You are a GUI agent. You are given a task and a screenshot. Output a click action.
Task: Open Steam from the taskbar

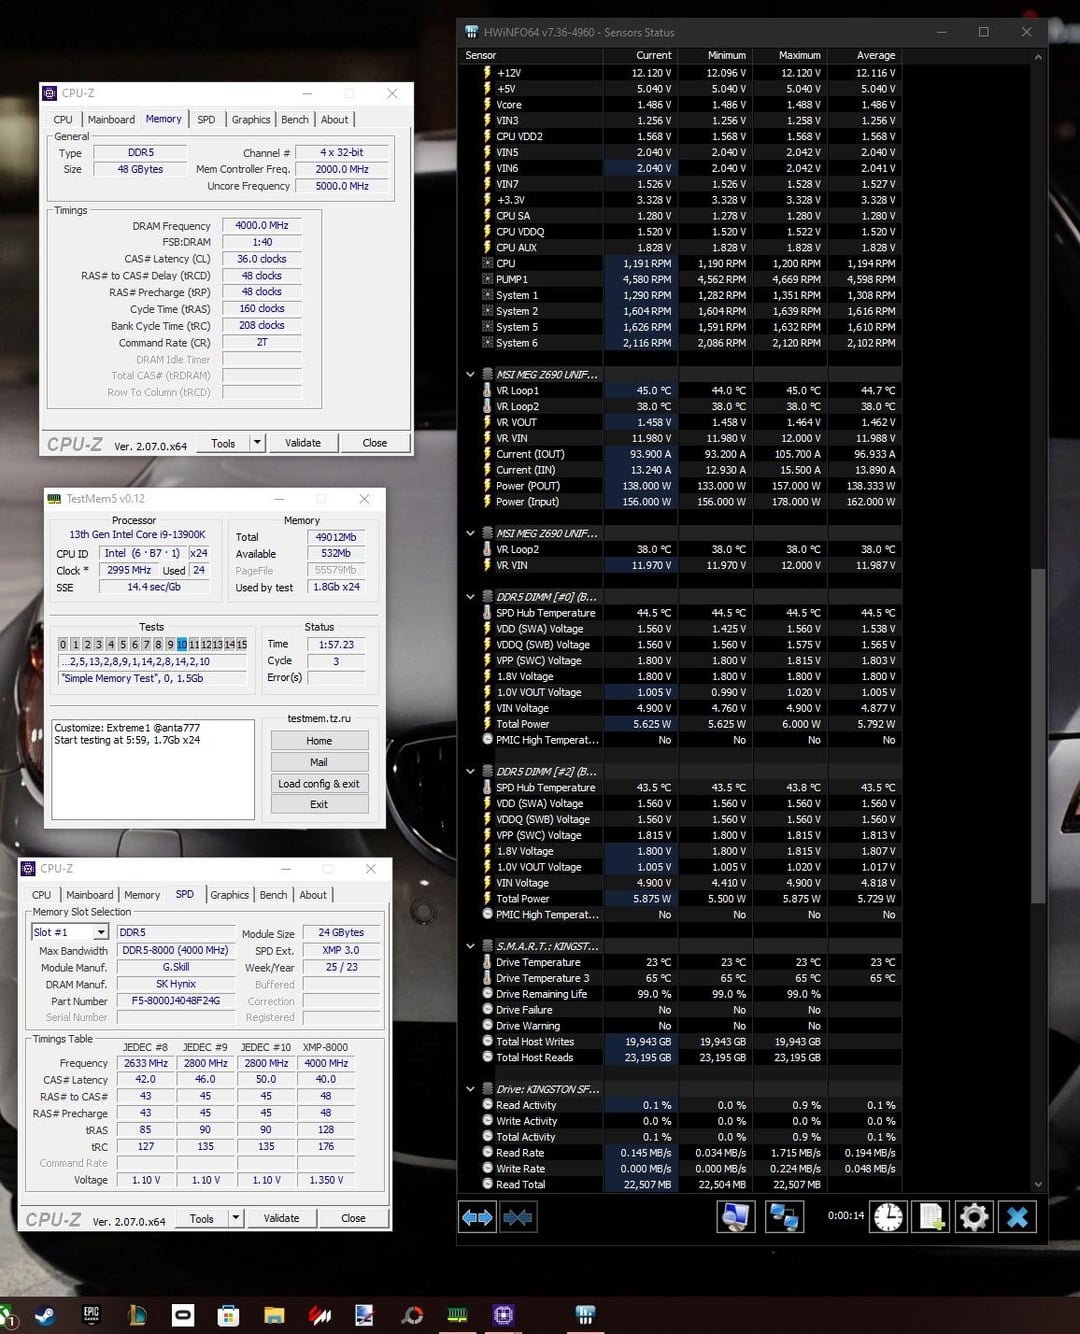(45, 1315)
